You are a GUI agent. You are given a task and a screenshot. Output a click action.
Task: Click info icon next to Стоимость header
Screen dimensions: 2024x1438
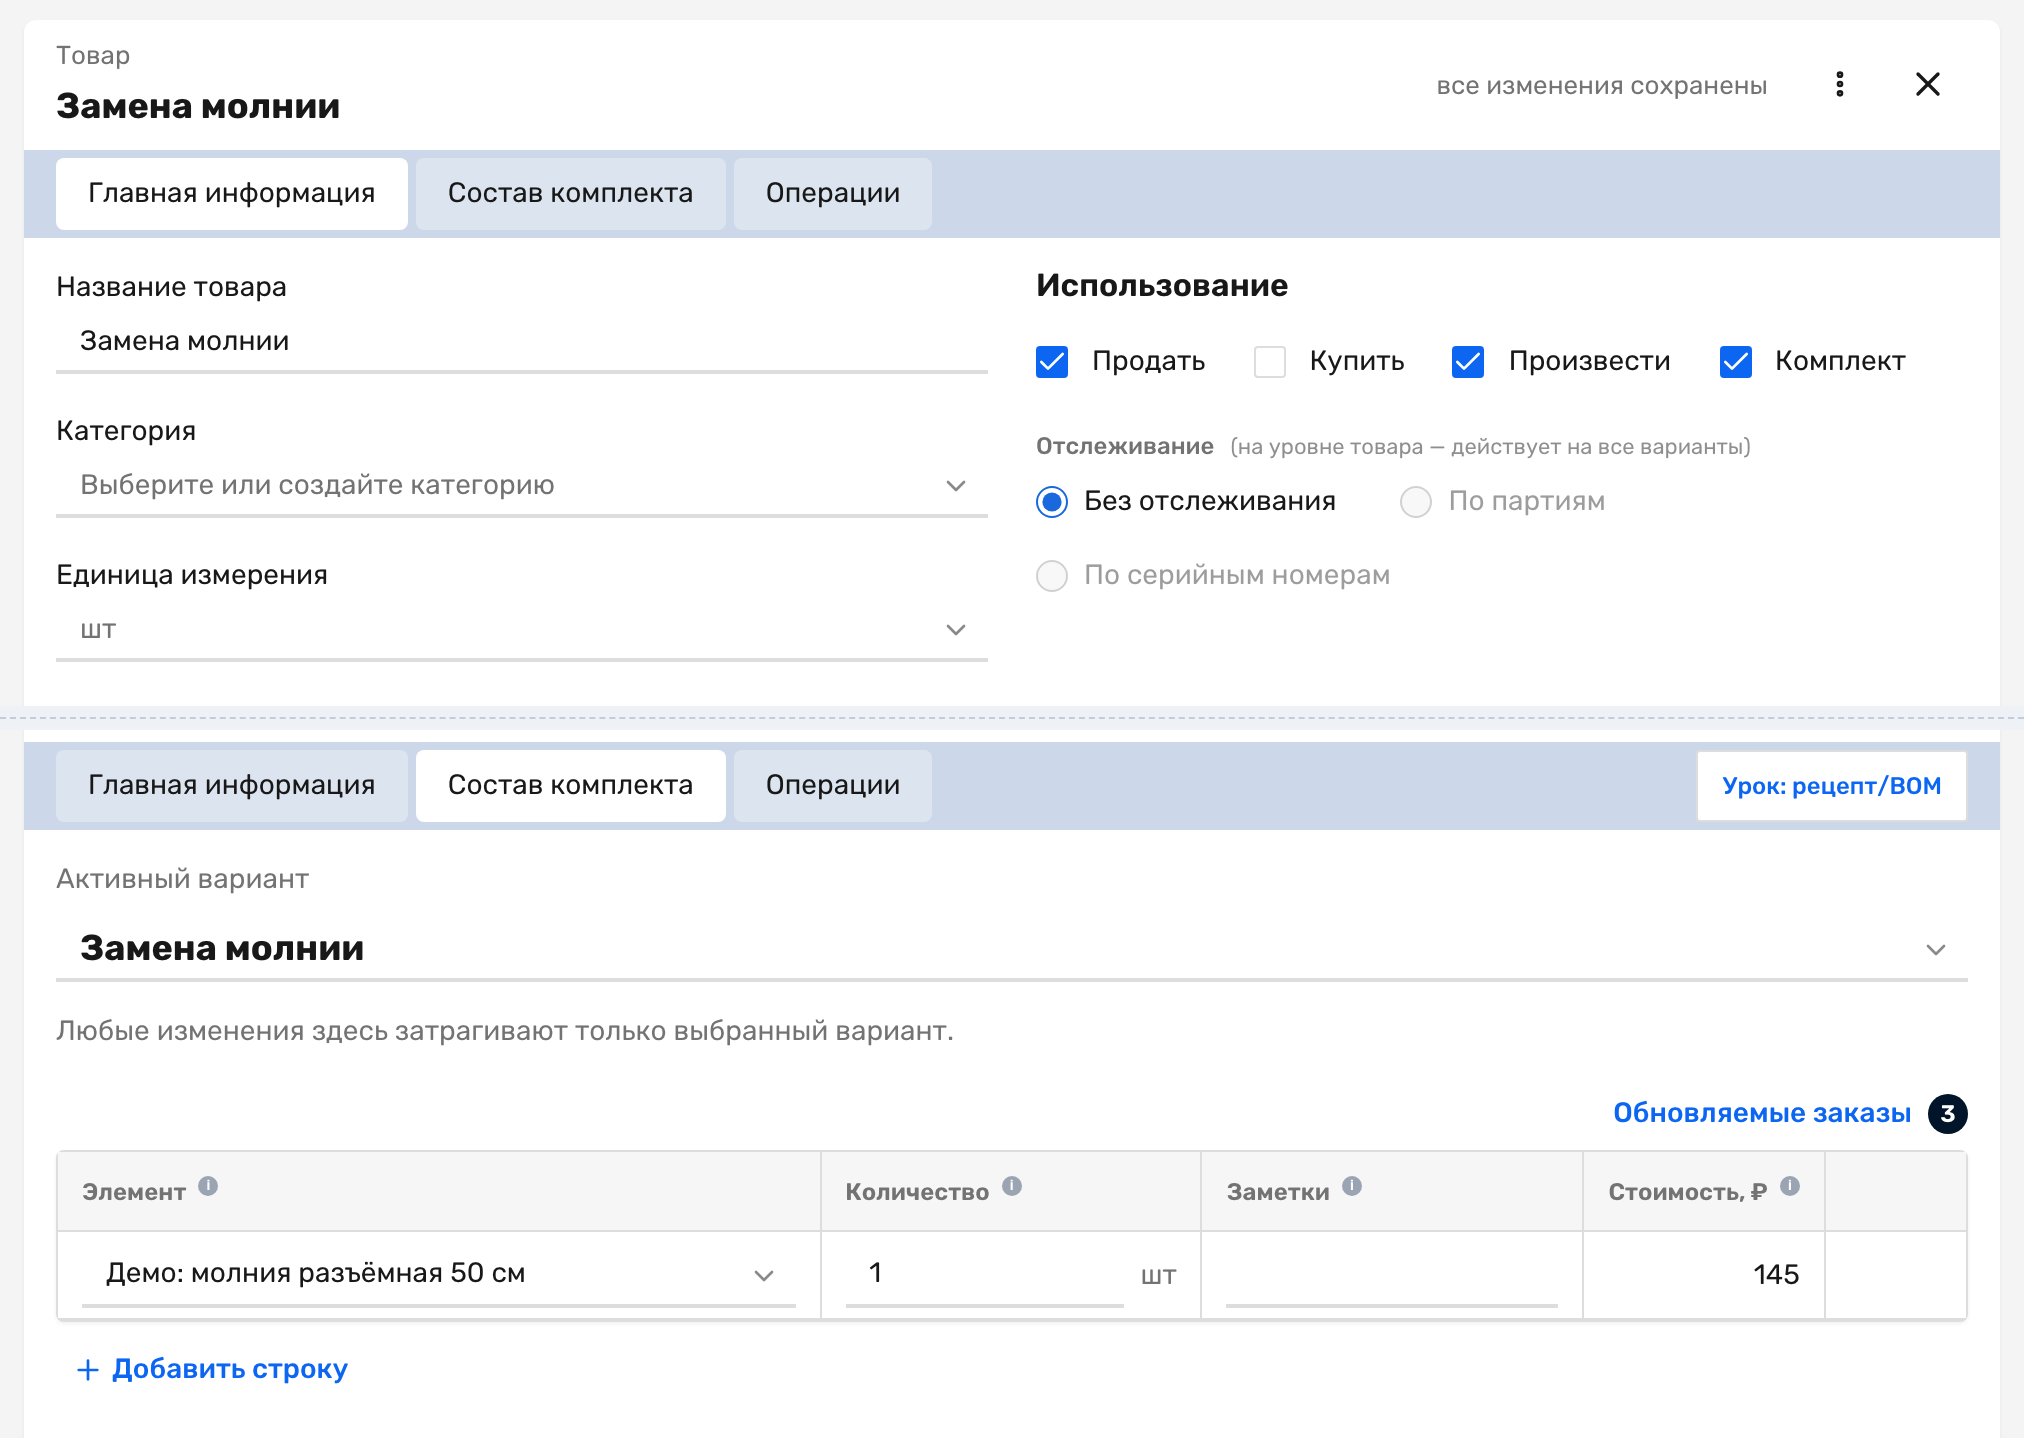(x=1790, y=1186)
